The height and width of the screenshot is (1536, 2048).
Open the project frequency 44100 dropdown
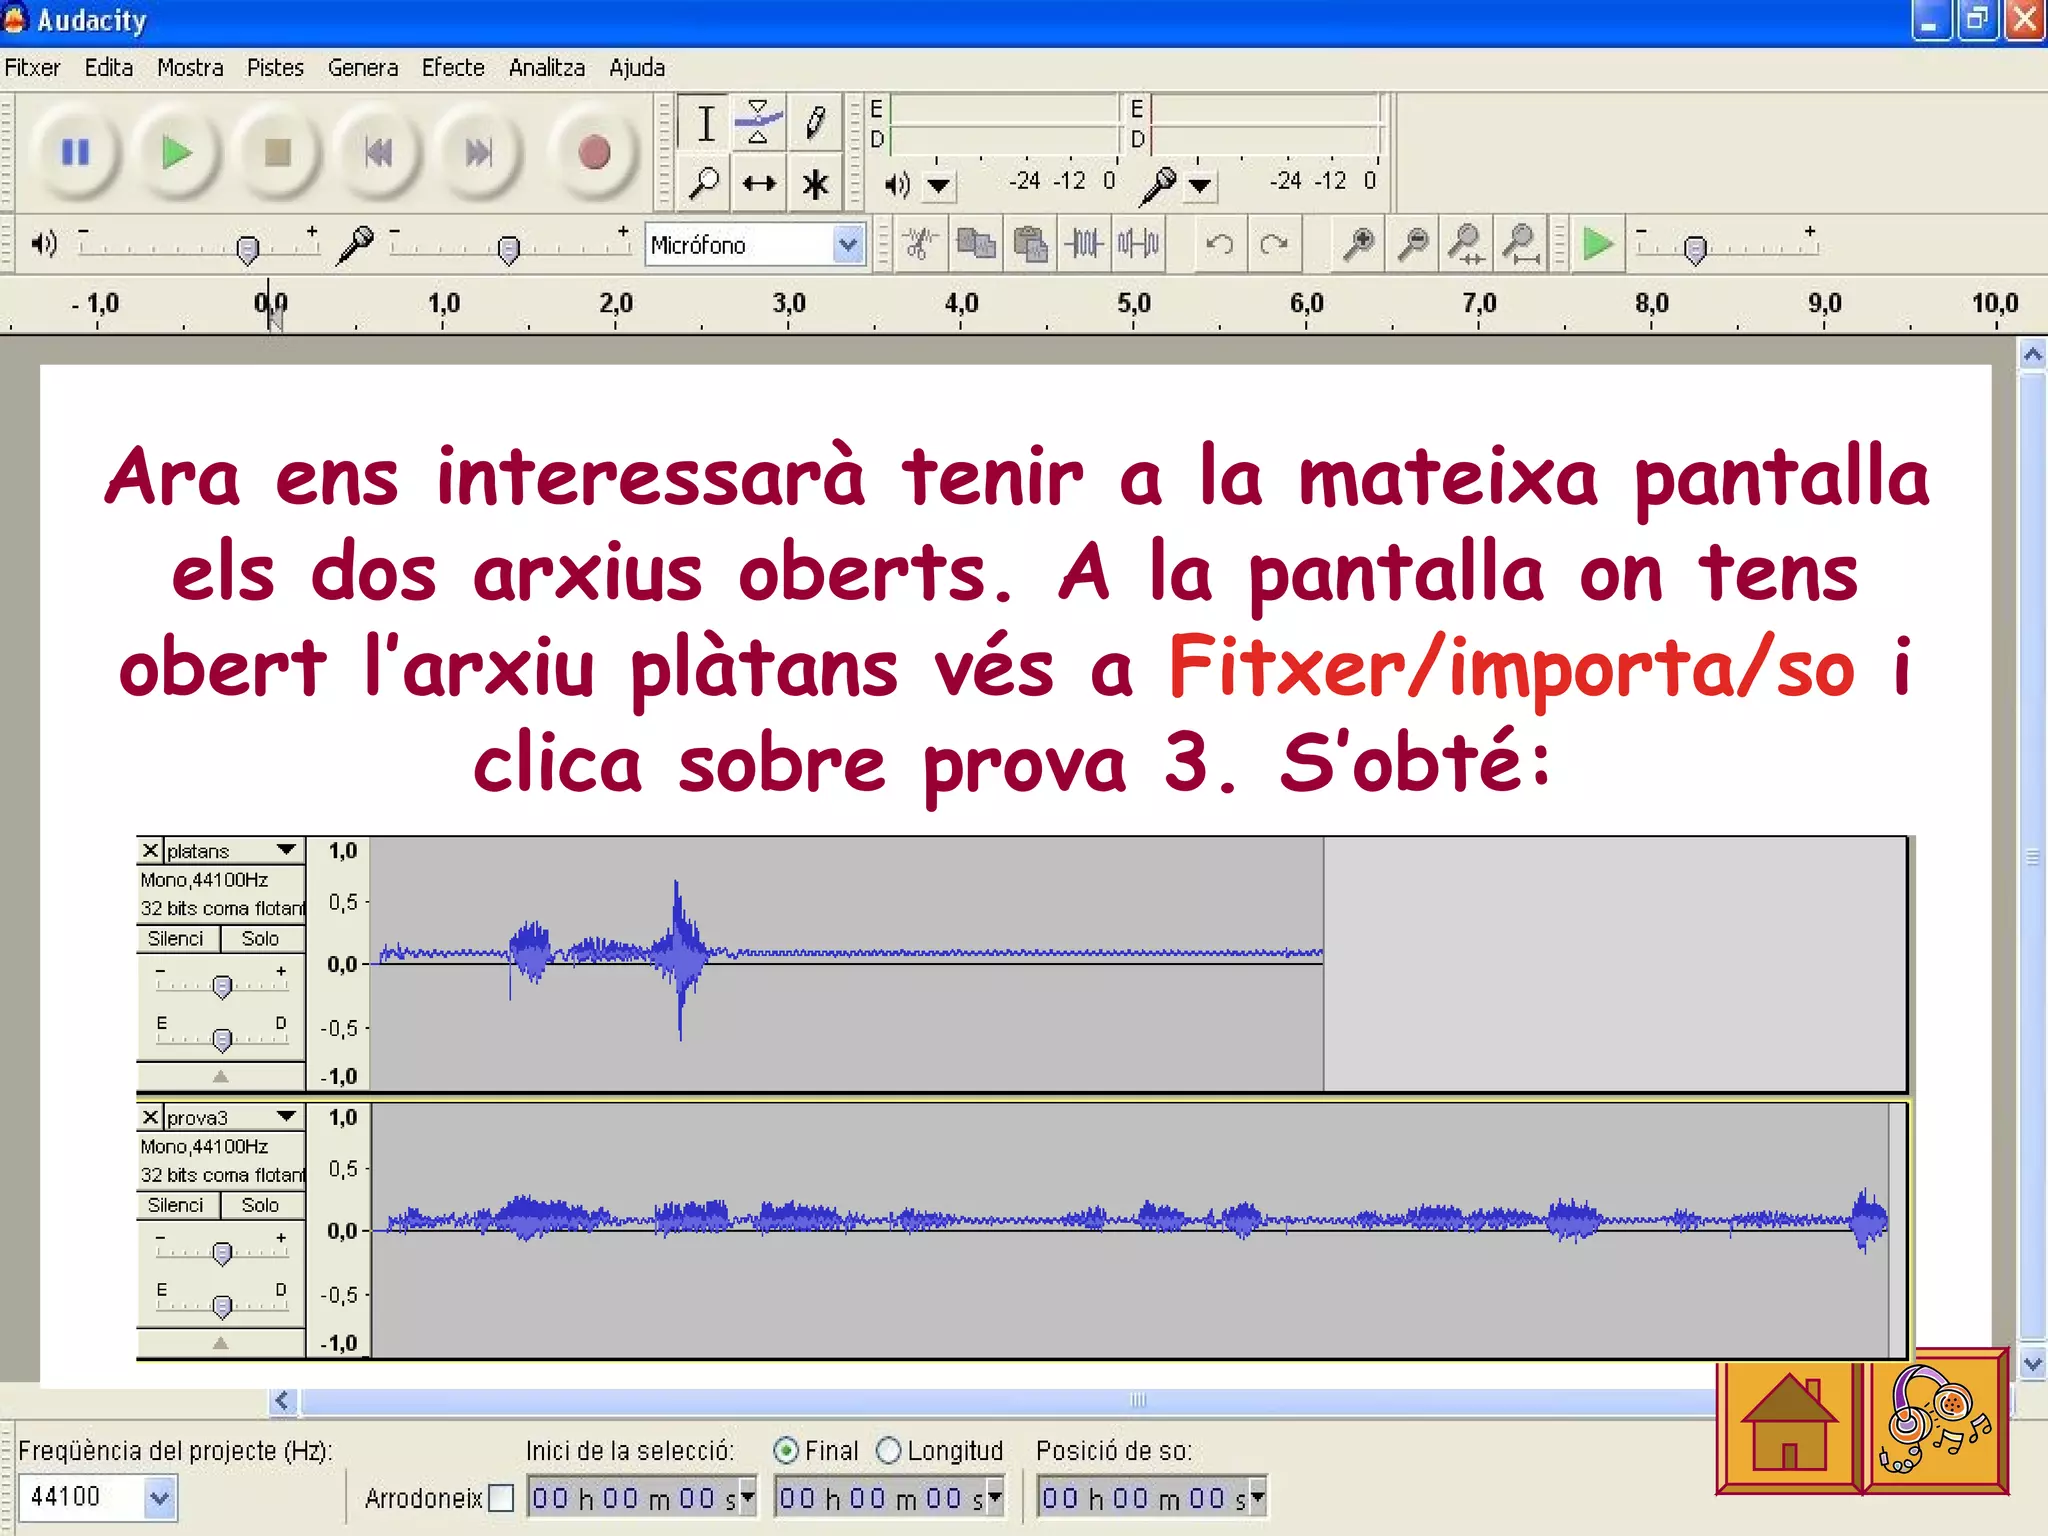point(159,1497)
